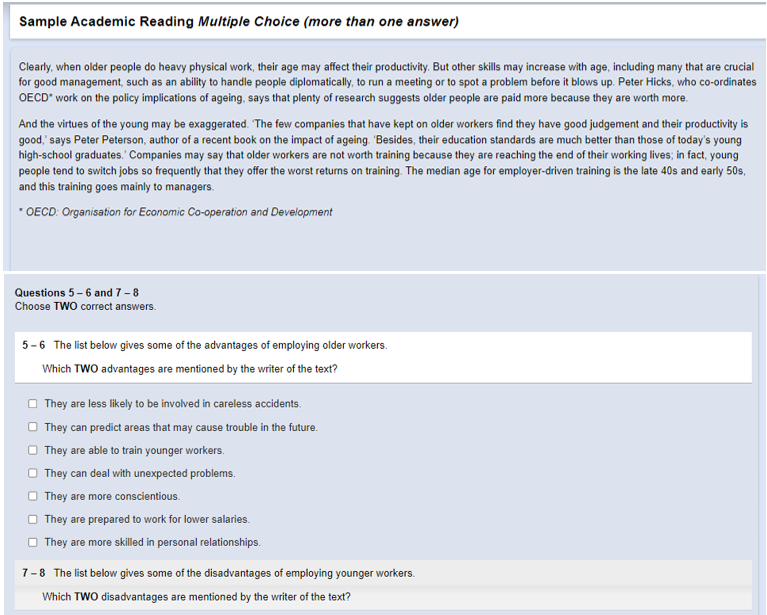This screenshot has height=615, width=767.
Task: Tick 'They can predict areas that may cause trouble'
Action: tap(32, 427)
